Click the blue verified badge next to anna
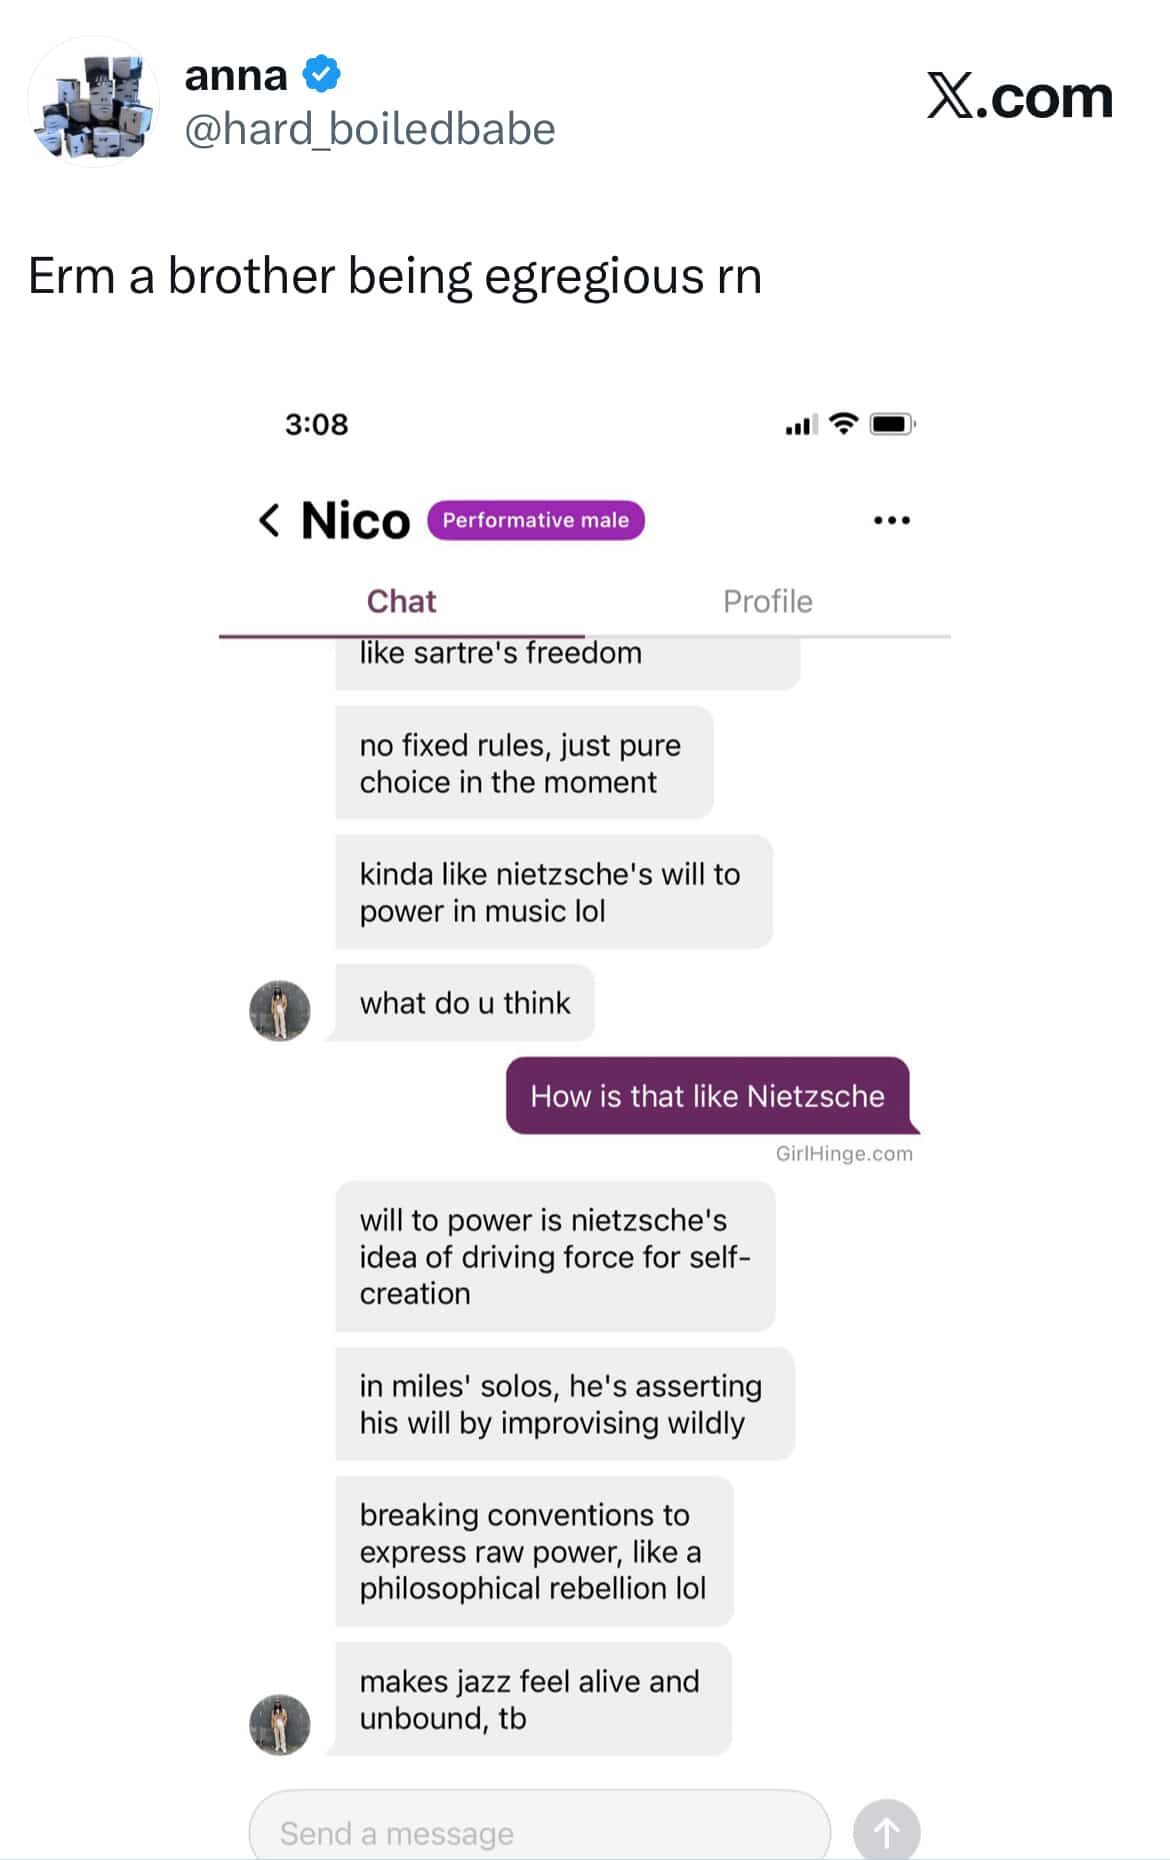 [x=322, y=74]
